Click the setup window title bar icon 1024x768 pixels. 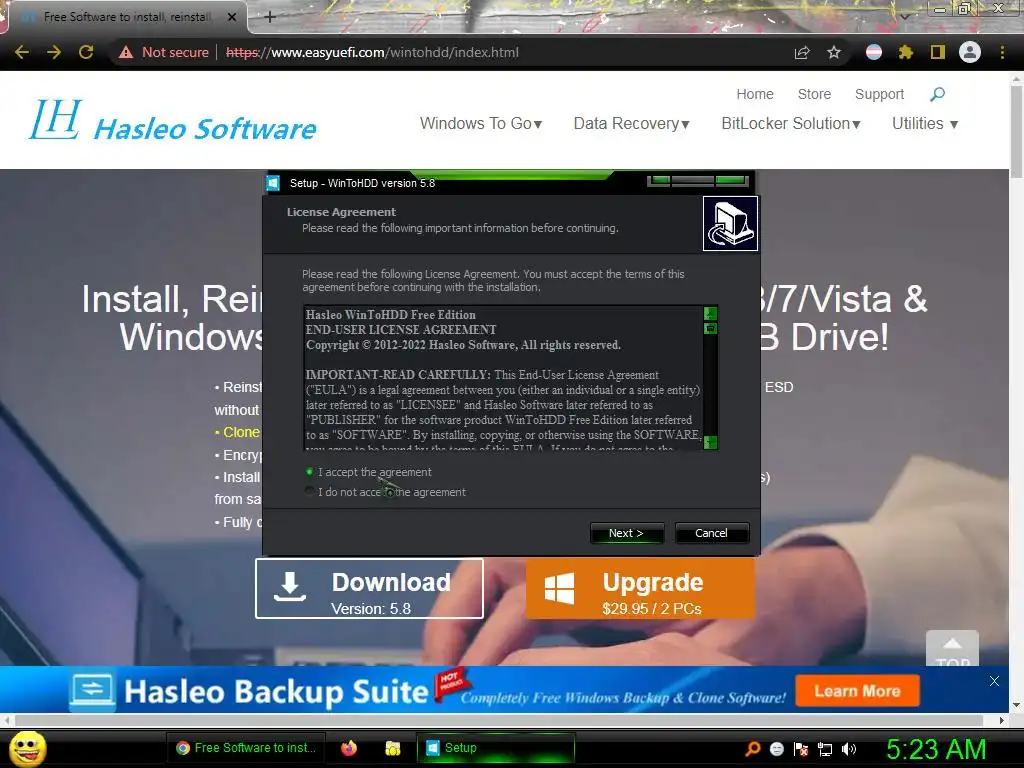tap(273, 183)
